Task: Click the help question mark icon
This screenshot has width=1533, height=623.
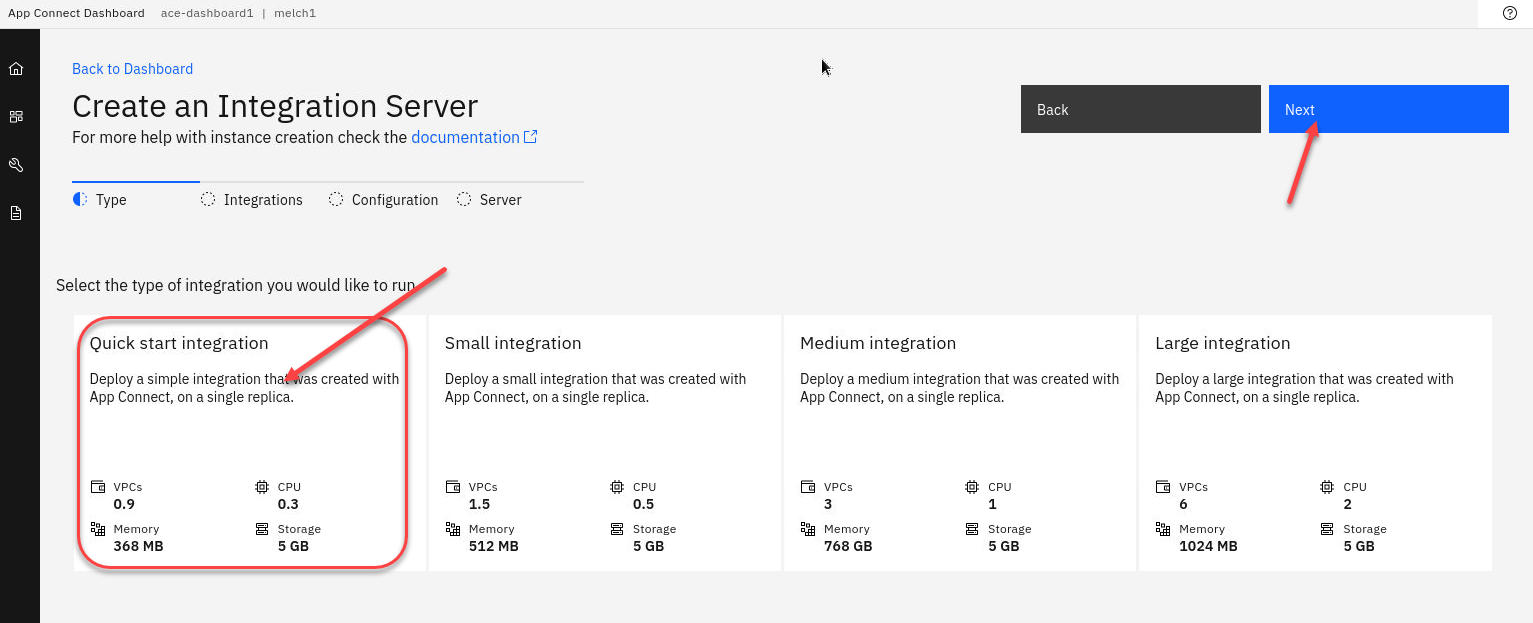Action: (x=1510, y=13)
